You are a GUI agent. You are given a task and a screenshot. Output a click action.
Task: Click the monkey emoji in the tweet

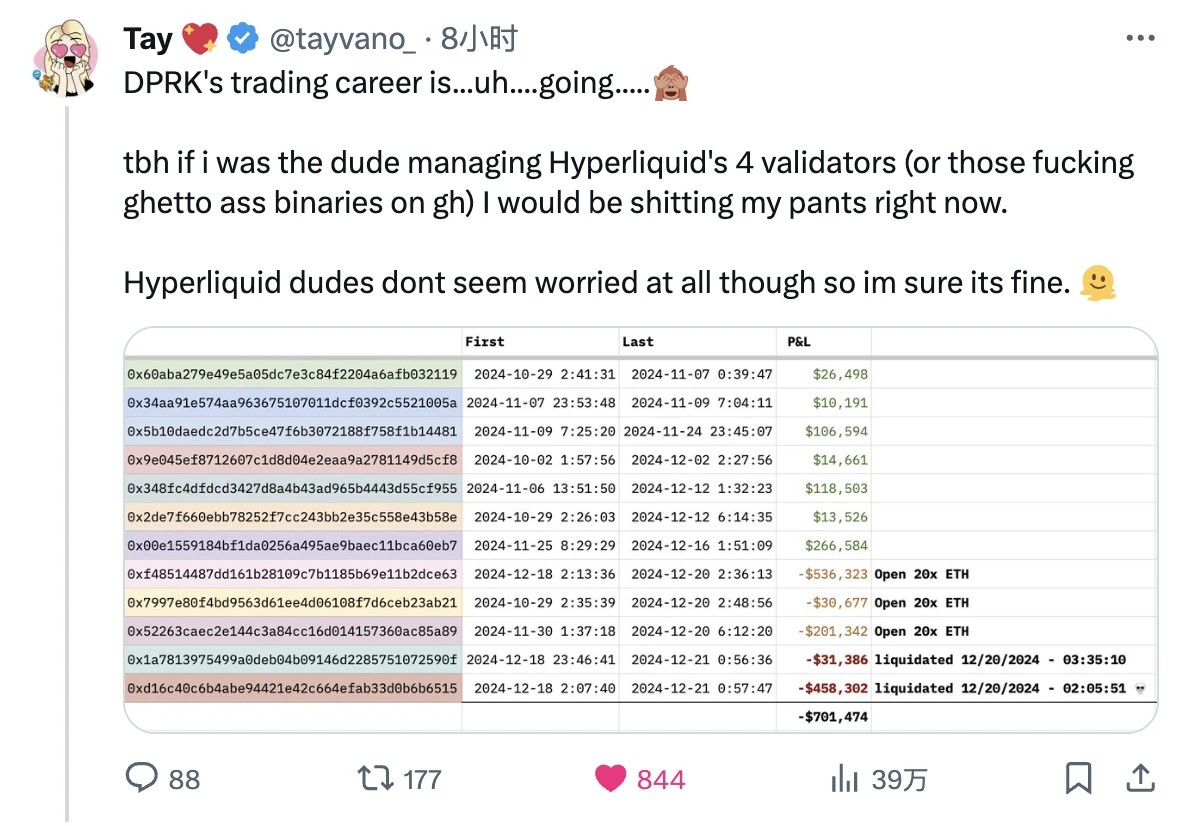669,84
